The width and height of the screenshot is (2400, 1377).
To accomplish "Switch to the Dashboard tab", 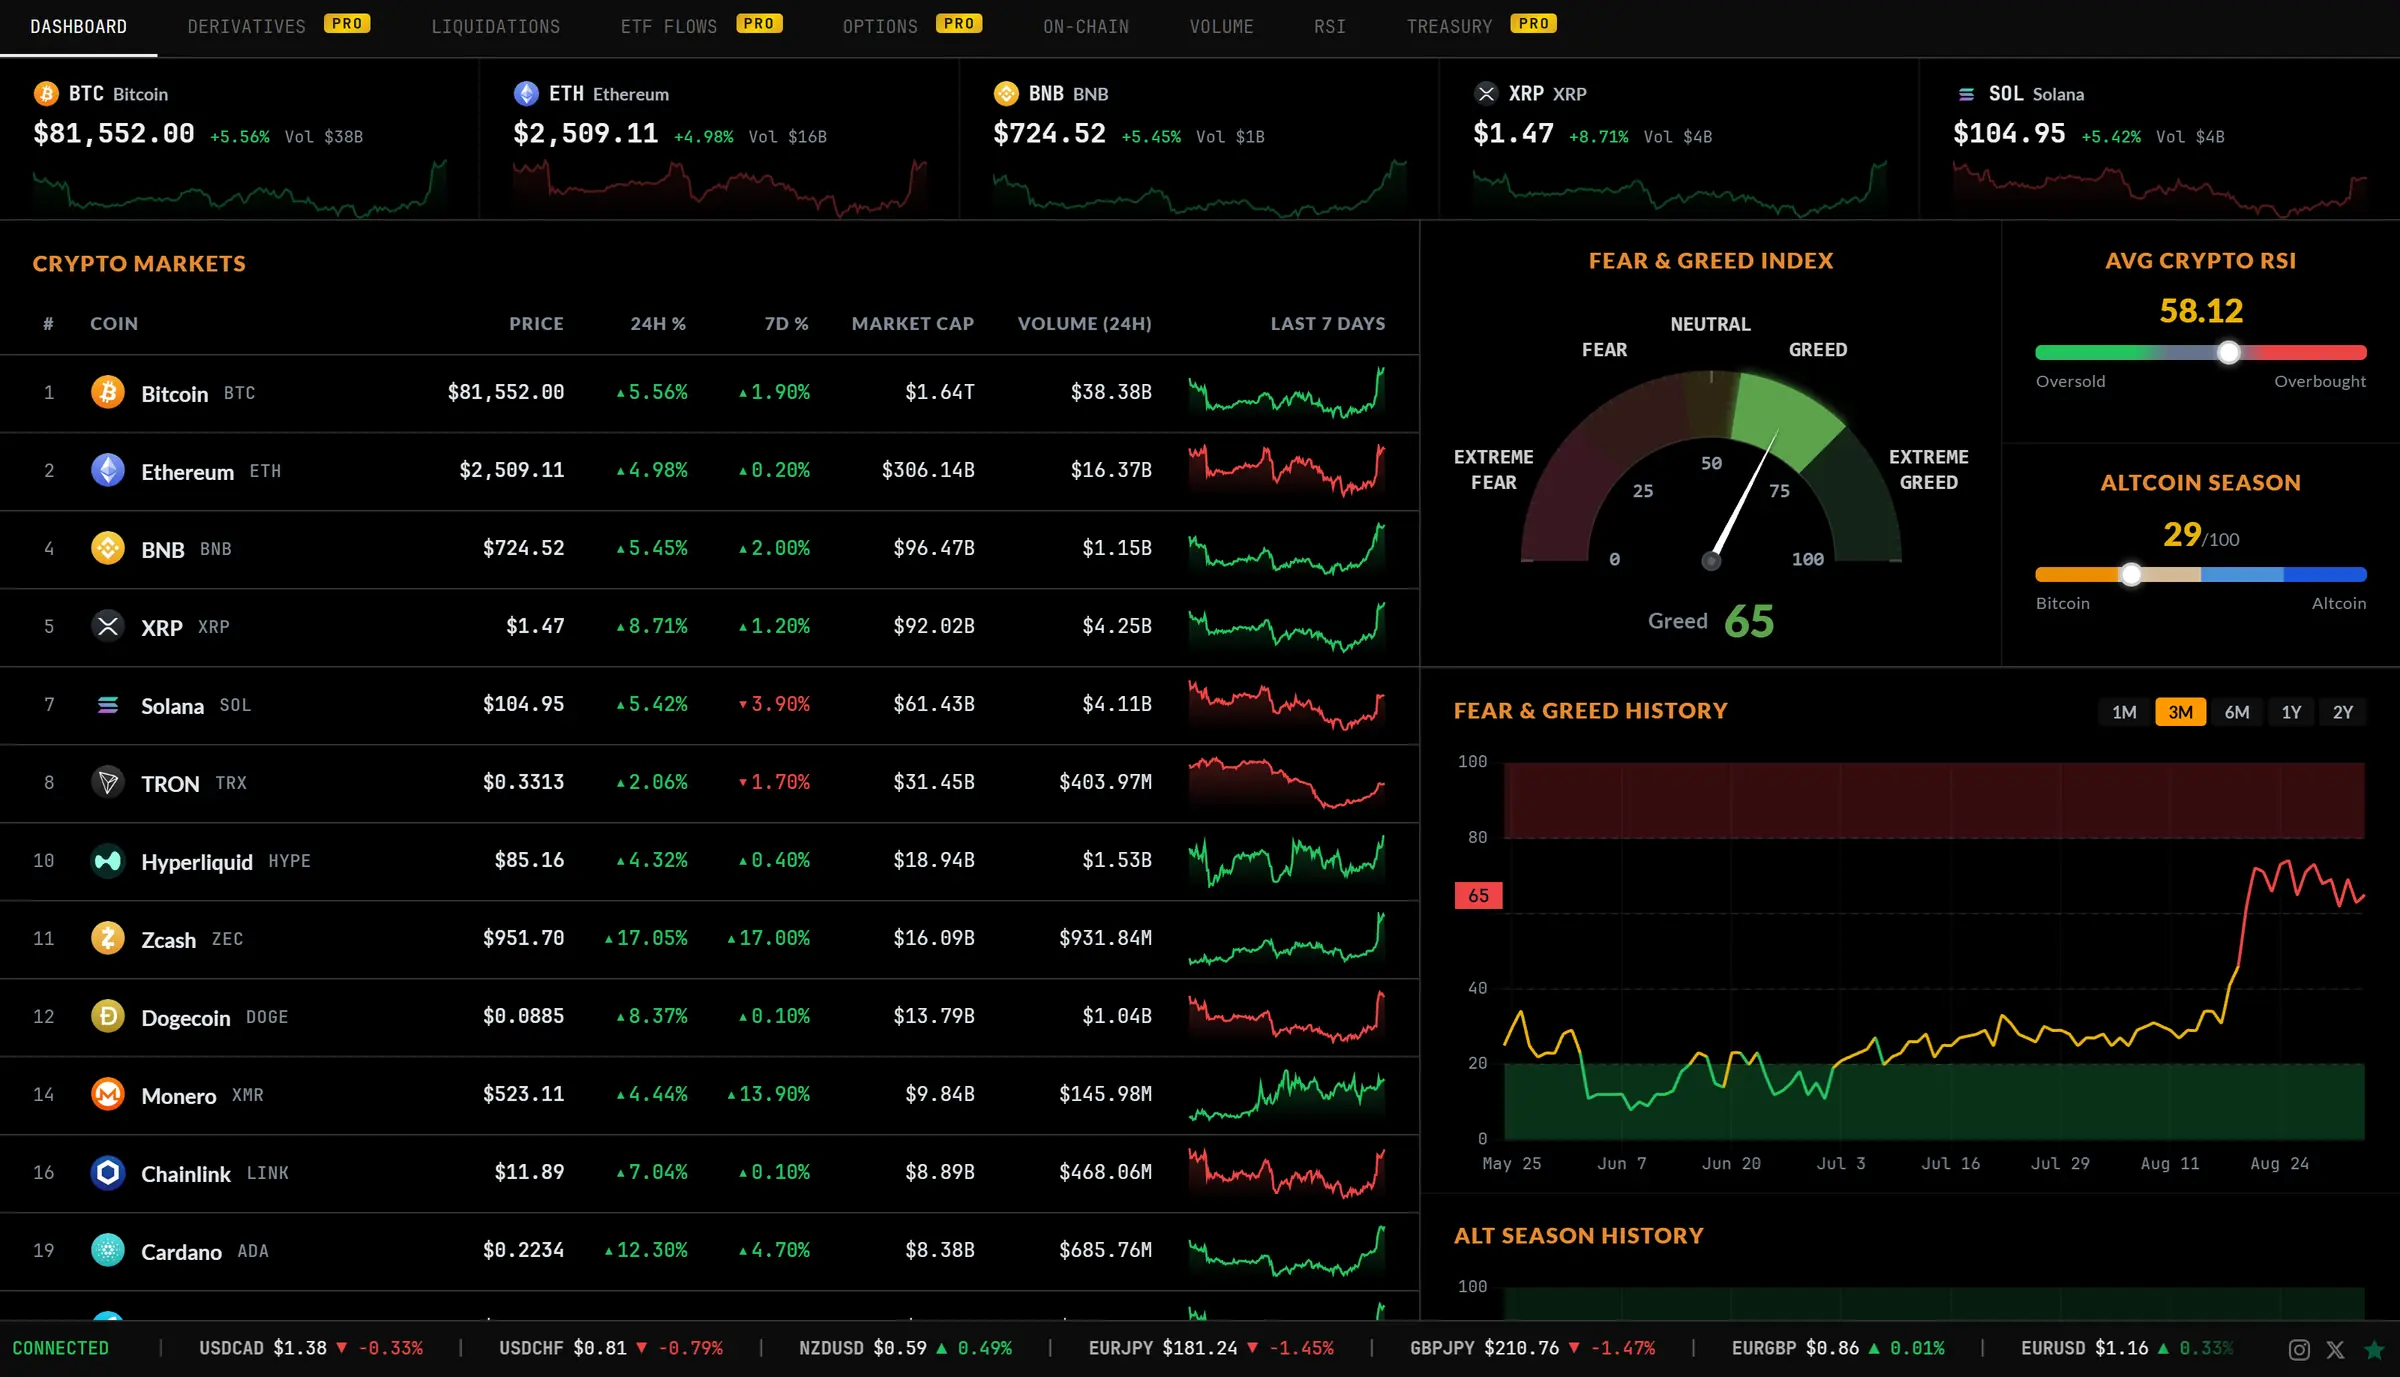I will coord(78,27).
